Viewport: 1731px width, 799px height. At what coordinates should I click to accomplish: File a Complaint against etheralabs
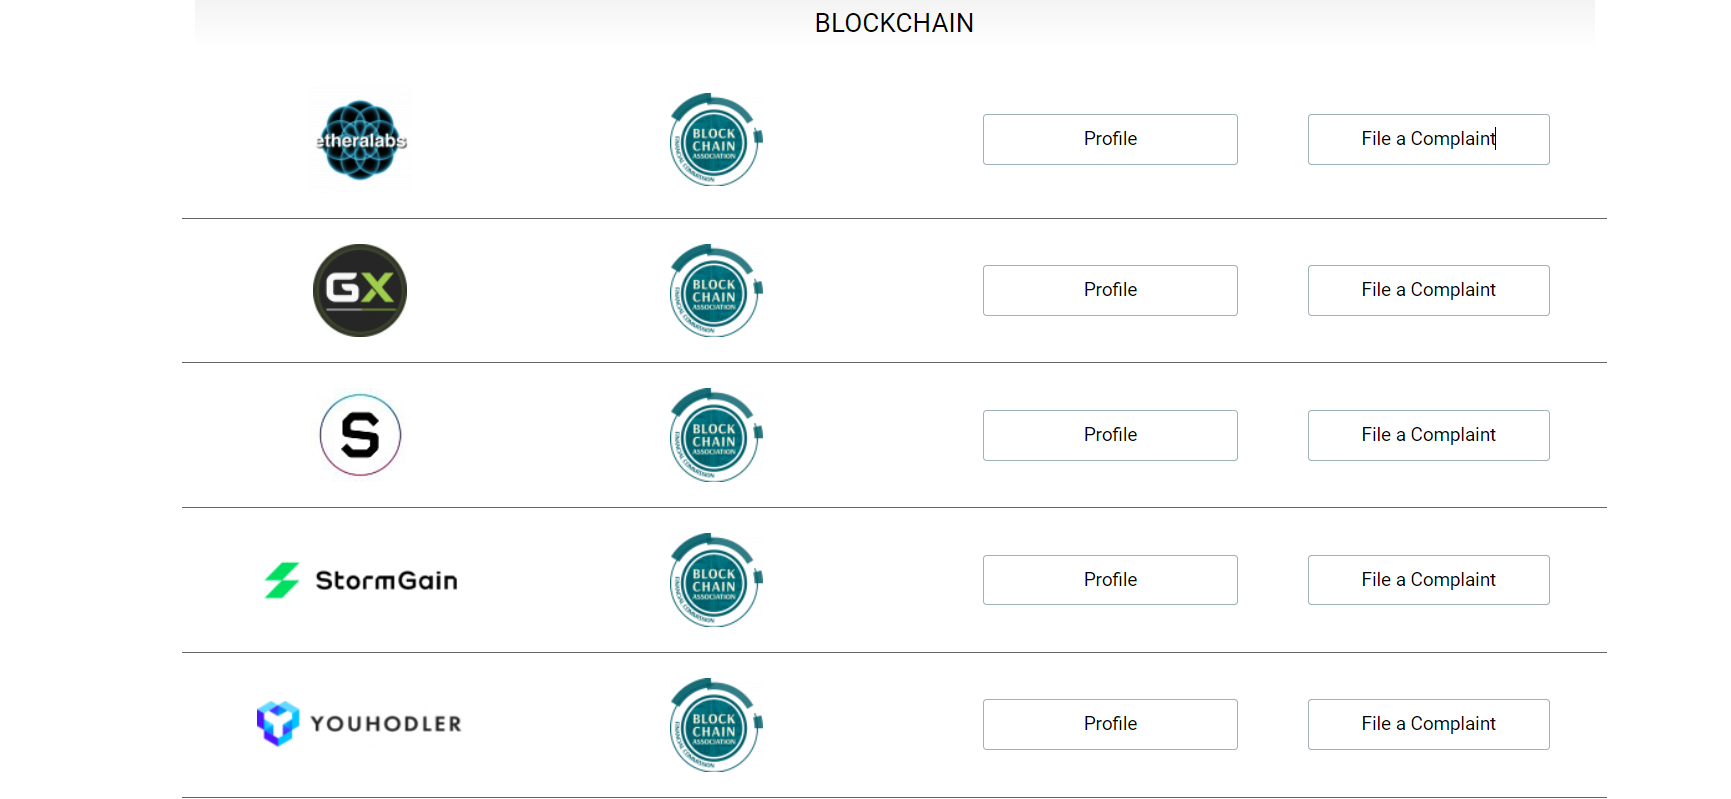coord(1428,139)
